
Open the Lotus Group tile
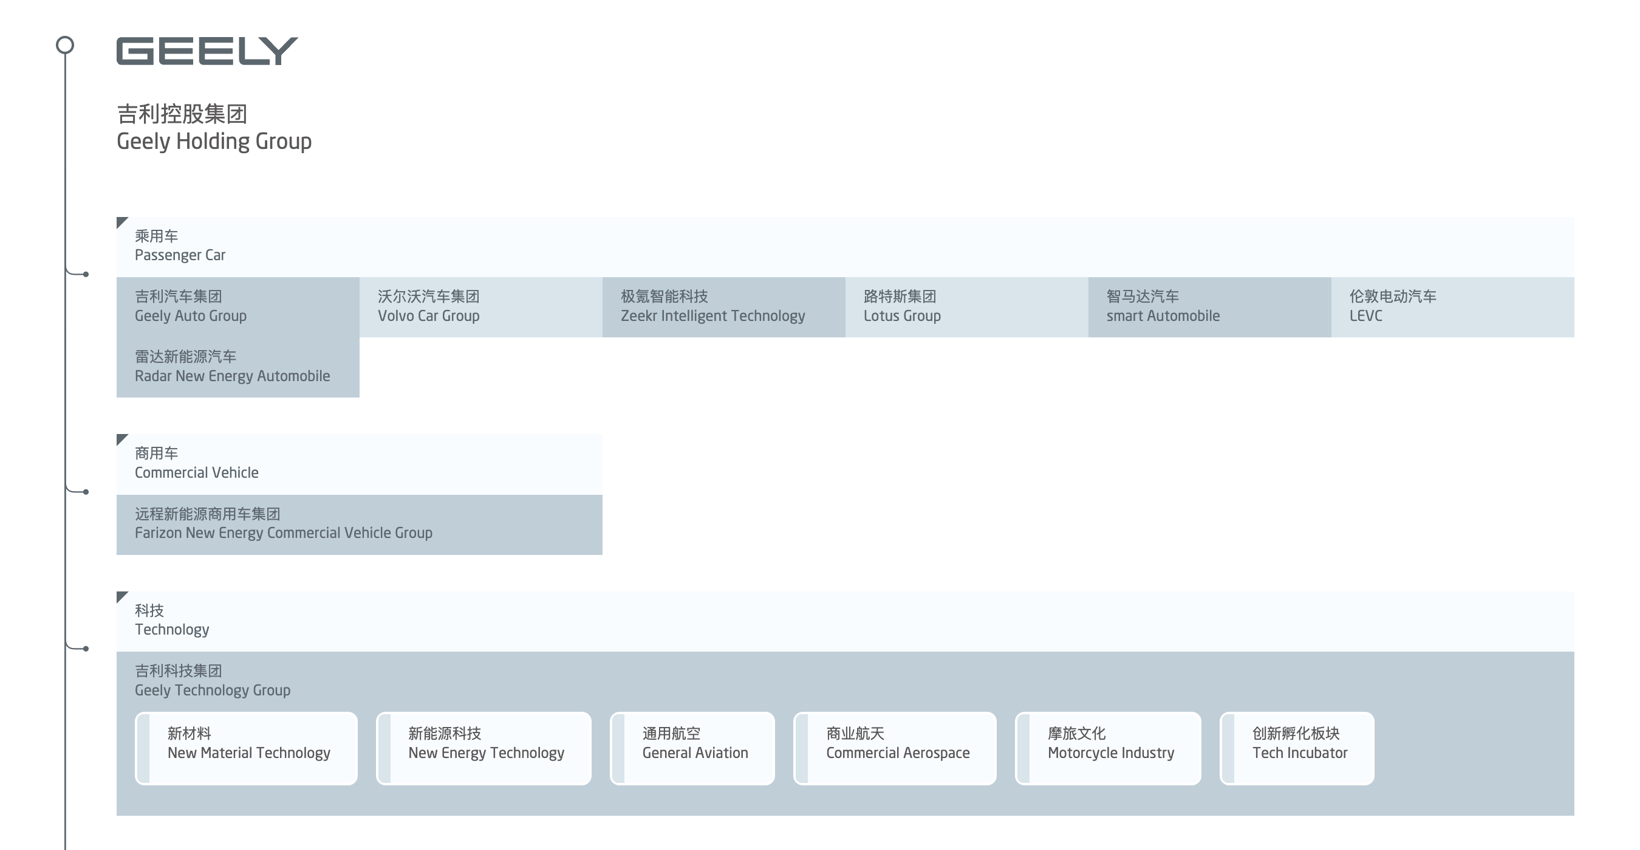(x=966, y=307)
